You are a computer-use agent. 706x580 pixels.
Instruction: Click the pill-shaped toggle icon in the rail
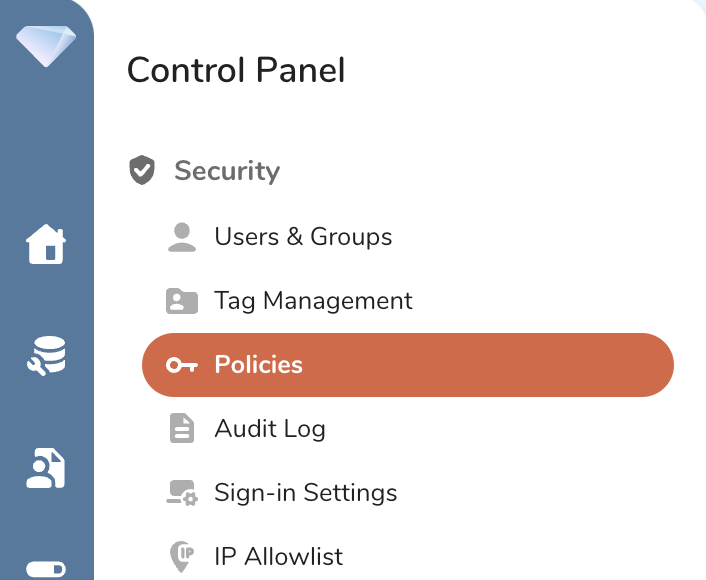point(46,569)
